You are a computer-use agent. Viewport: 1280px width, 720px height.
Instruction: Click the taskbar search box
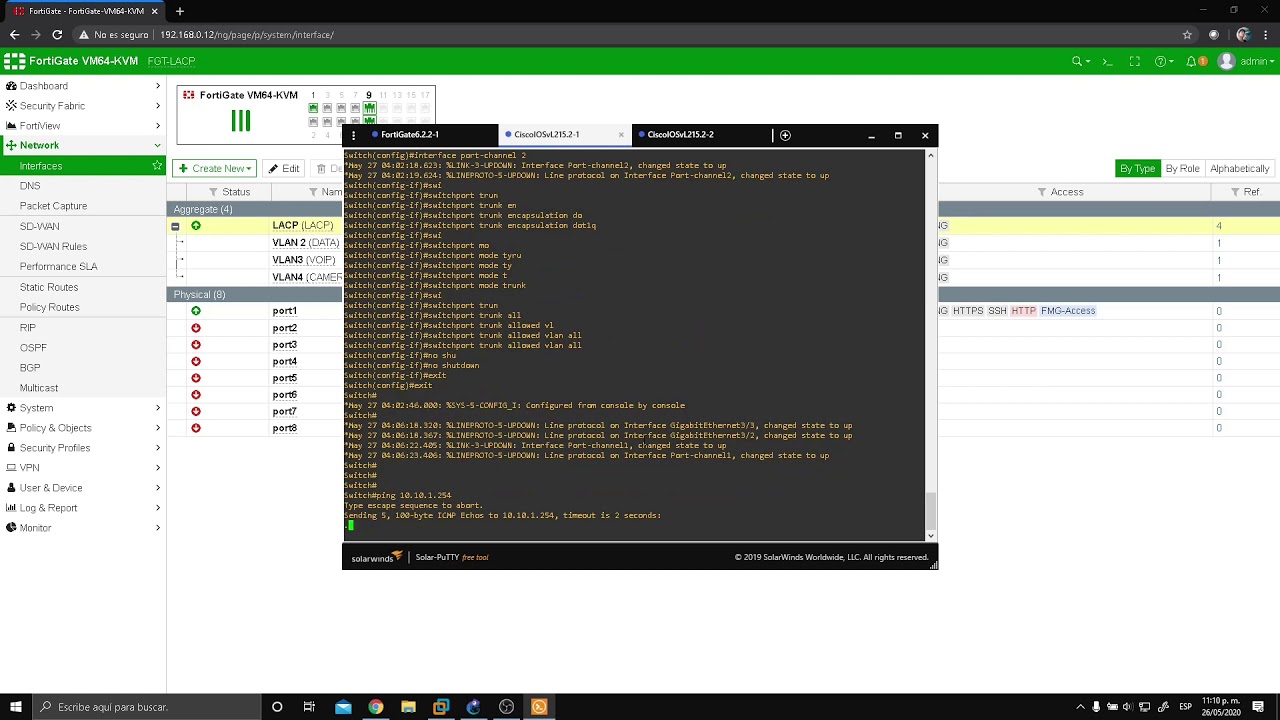(x=145, y=707)
